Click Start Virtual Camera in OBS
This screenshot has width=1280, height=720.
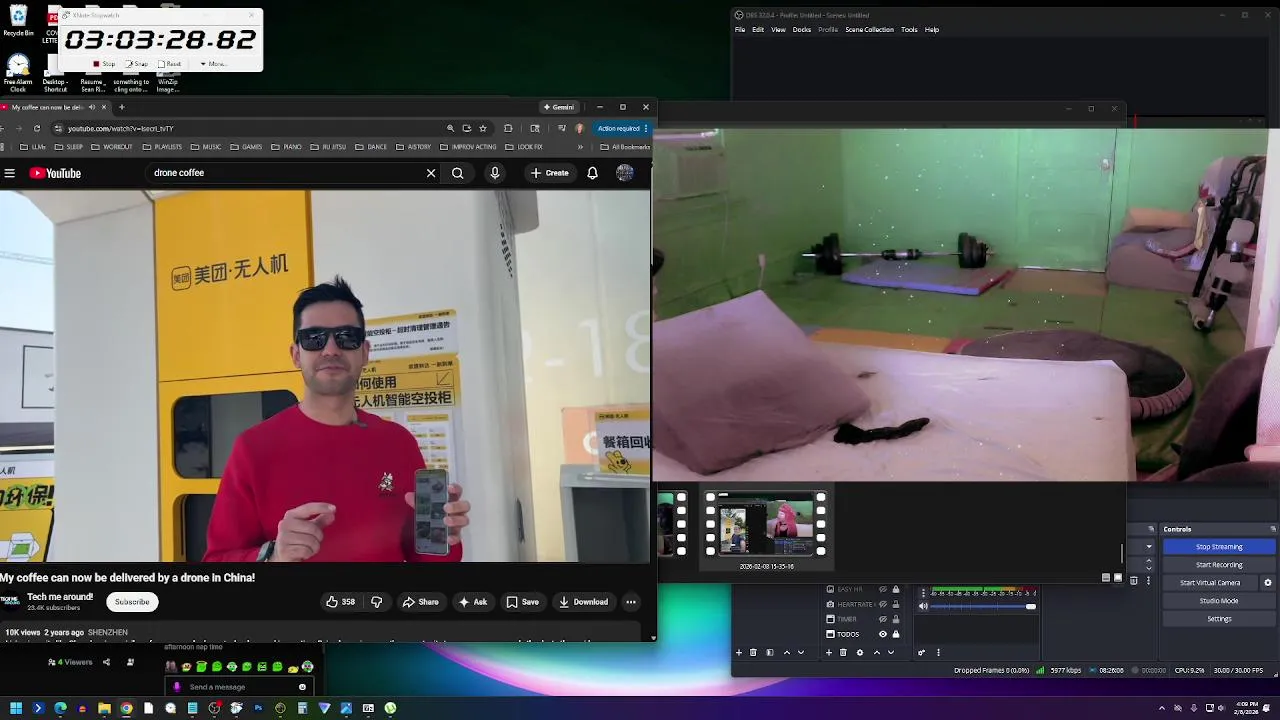click(x=1210, y=583)
